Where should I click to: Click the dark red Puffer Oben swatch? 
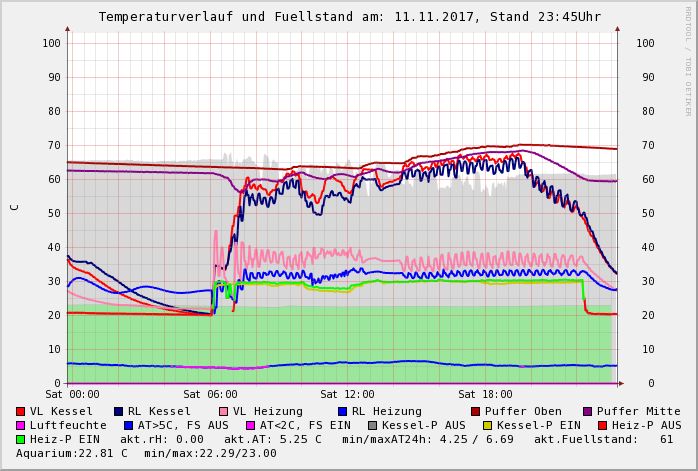click(x=476, y=411)
